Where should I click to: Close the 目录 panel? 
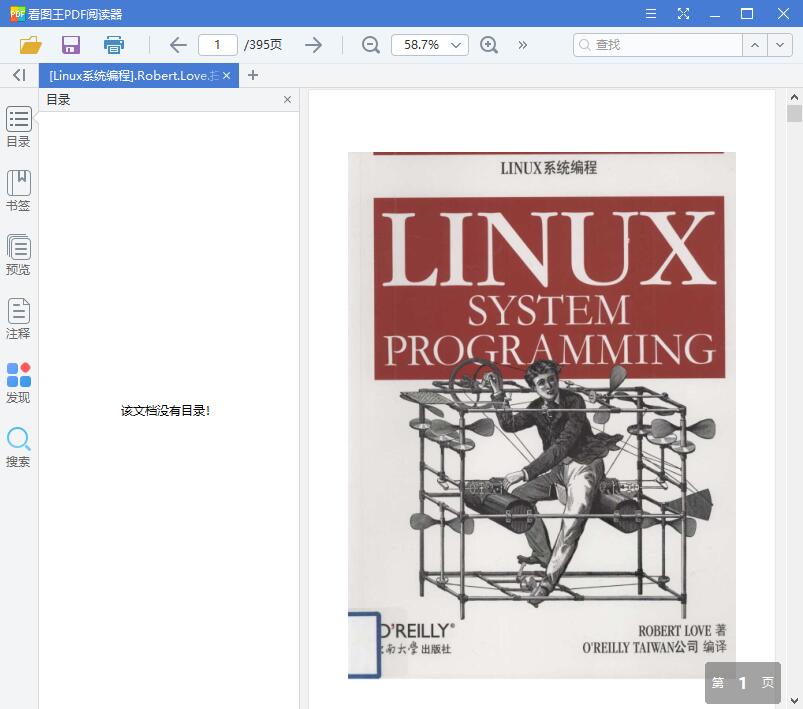click(287, 99)
